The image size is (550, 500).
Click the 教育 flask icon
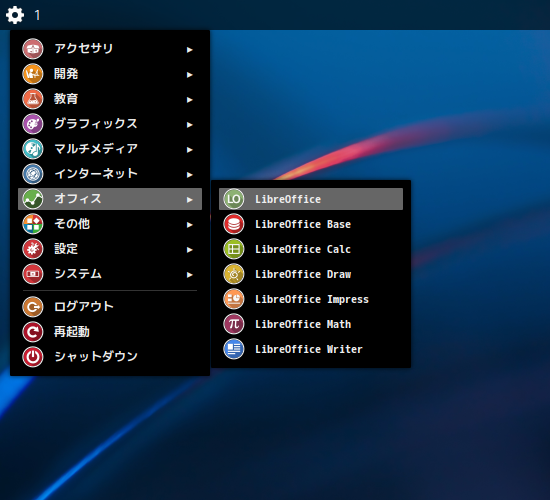(33, 99)
